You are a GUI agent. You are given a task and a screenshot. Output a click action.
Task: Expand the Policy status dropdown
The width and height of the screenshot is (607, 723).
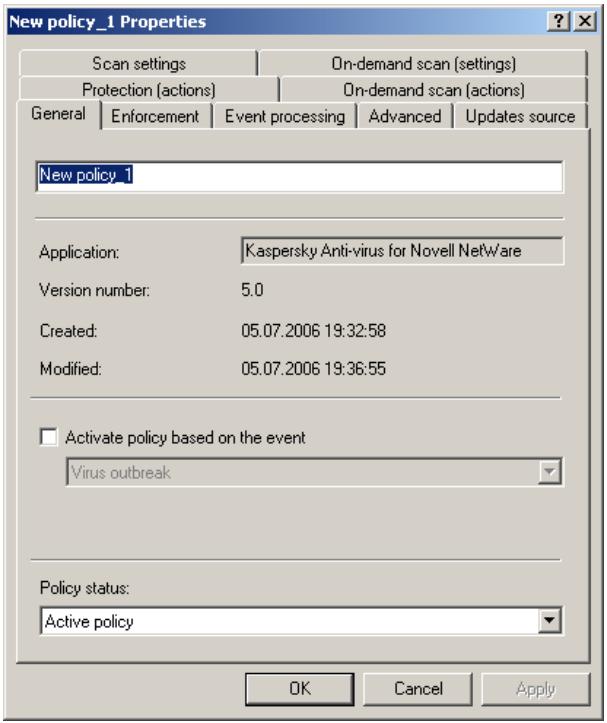point(549,621)
